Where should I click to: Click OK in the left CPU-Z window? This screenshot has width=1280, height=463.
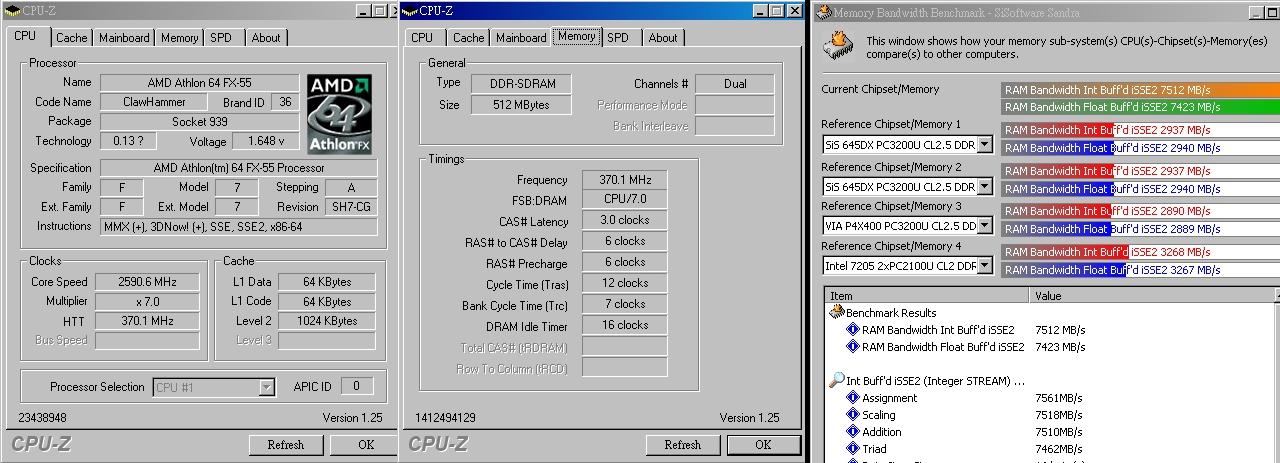click(x=366, y=445)
